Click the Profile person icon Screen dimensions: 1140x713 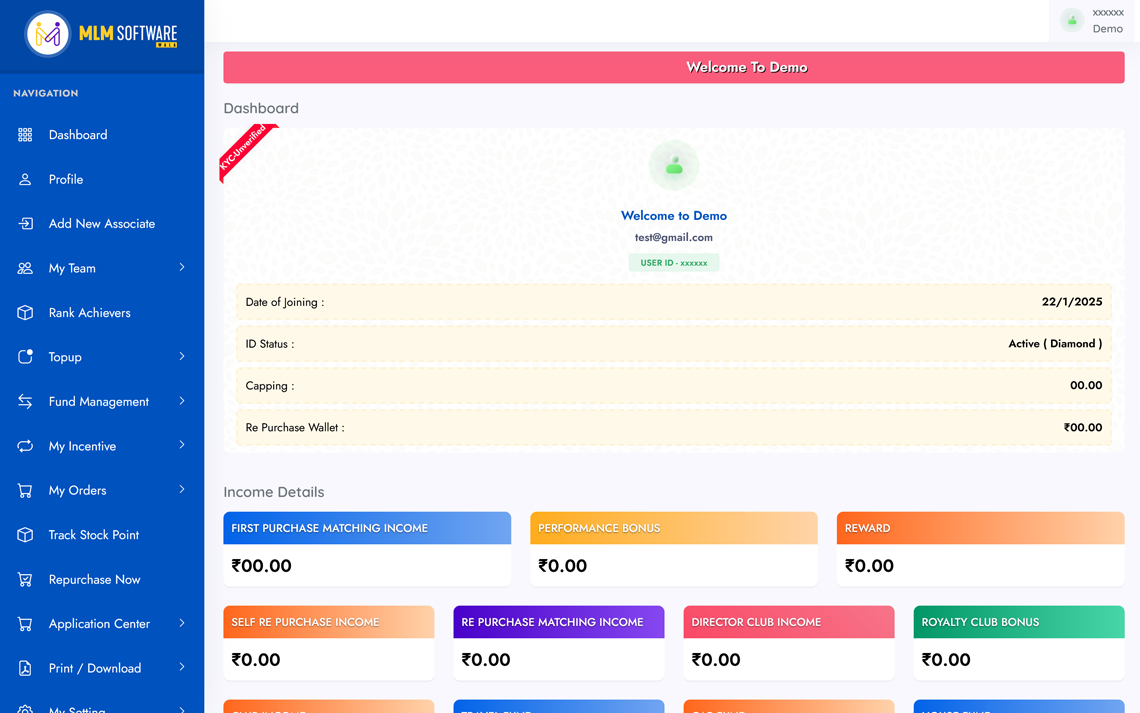(25, 180)
